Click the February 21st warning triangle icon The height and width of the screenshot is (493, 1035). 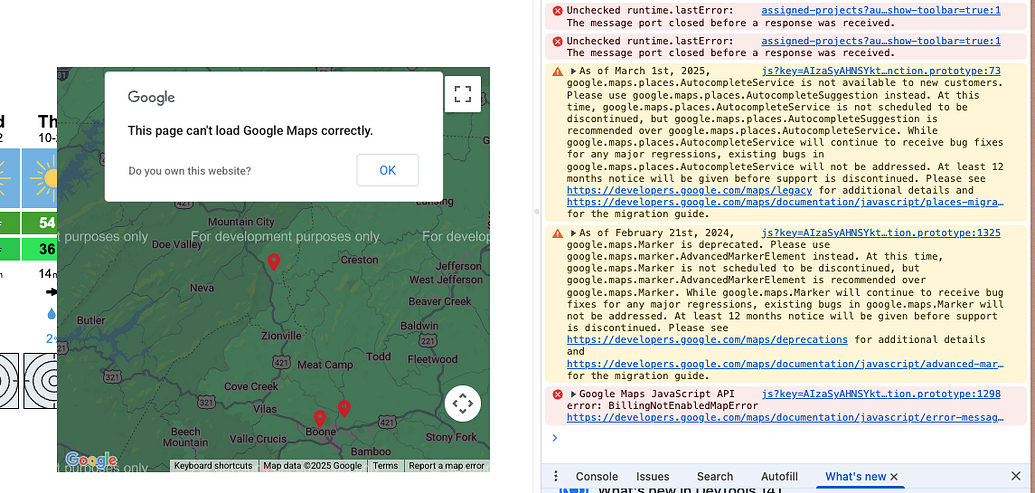pyautogui.click(x=557, y=233)
